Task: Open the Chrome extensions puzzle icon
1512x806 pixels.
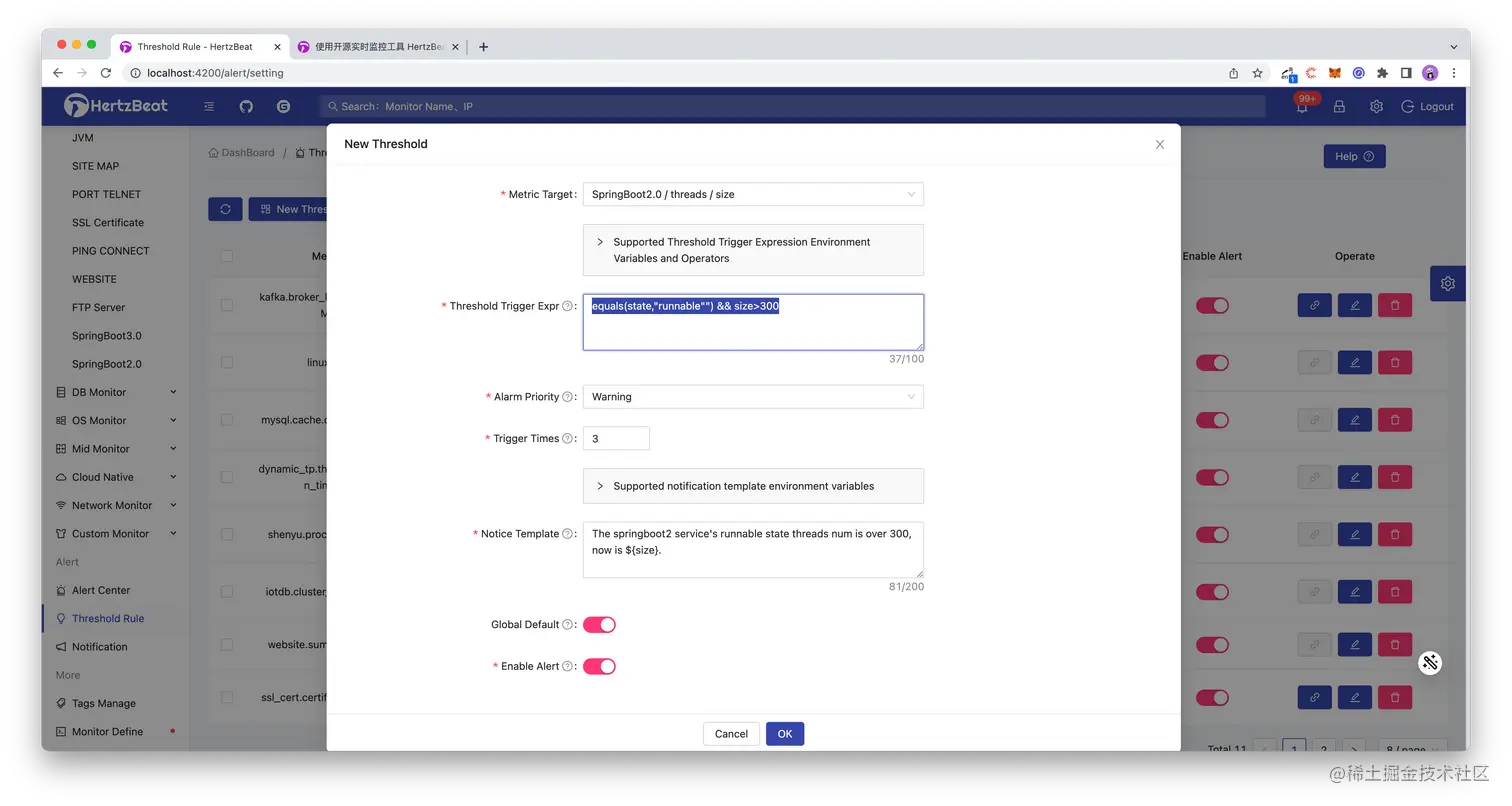Action: (1382, 73)
